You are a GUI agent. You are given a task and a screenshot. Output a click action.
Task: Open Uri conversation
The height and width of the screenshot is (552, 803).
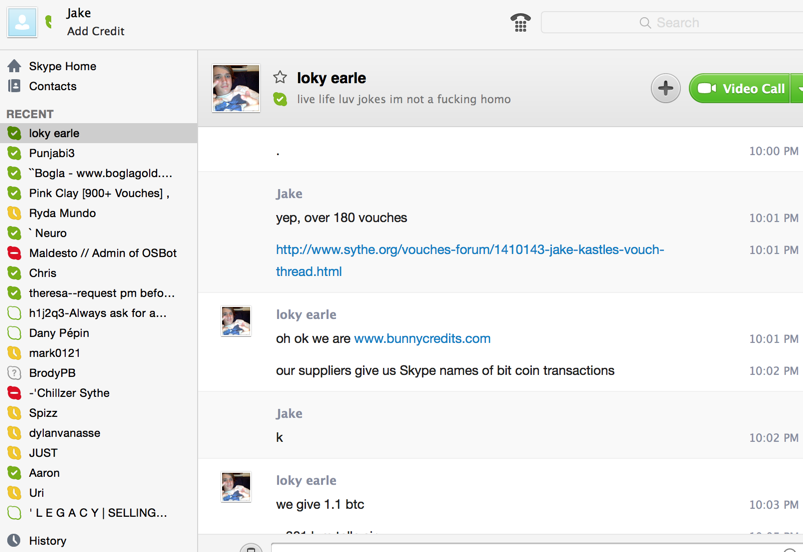tap(98, 493)
